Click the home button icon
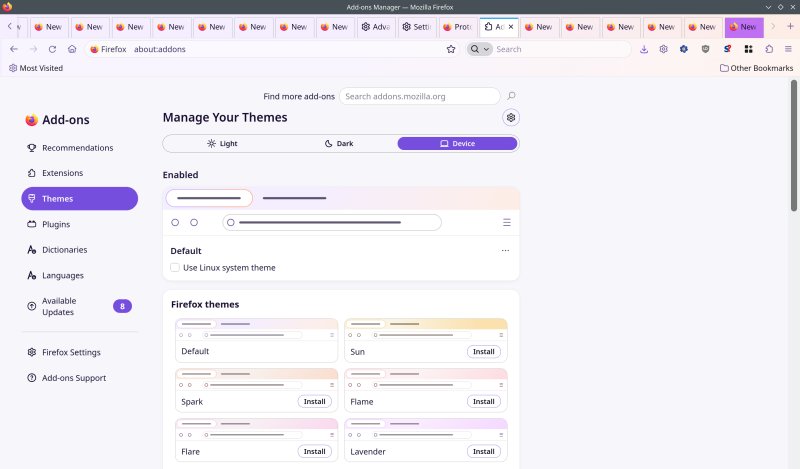Viewport: 800px width, 469px height. pos(72,49)
